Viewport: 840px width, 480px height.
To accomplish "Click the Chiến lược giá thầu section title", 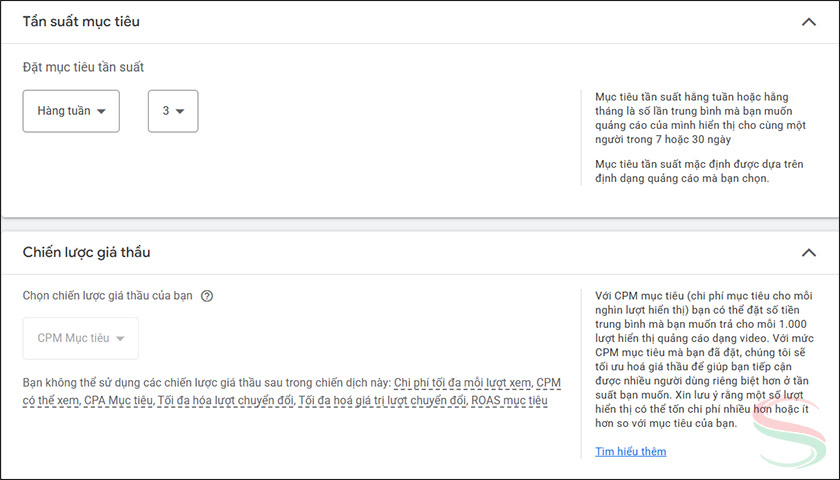I will tap(87, 252).
